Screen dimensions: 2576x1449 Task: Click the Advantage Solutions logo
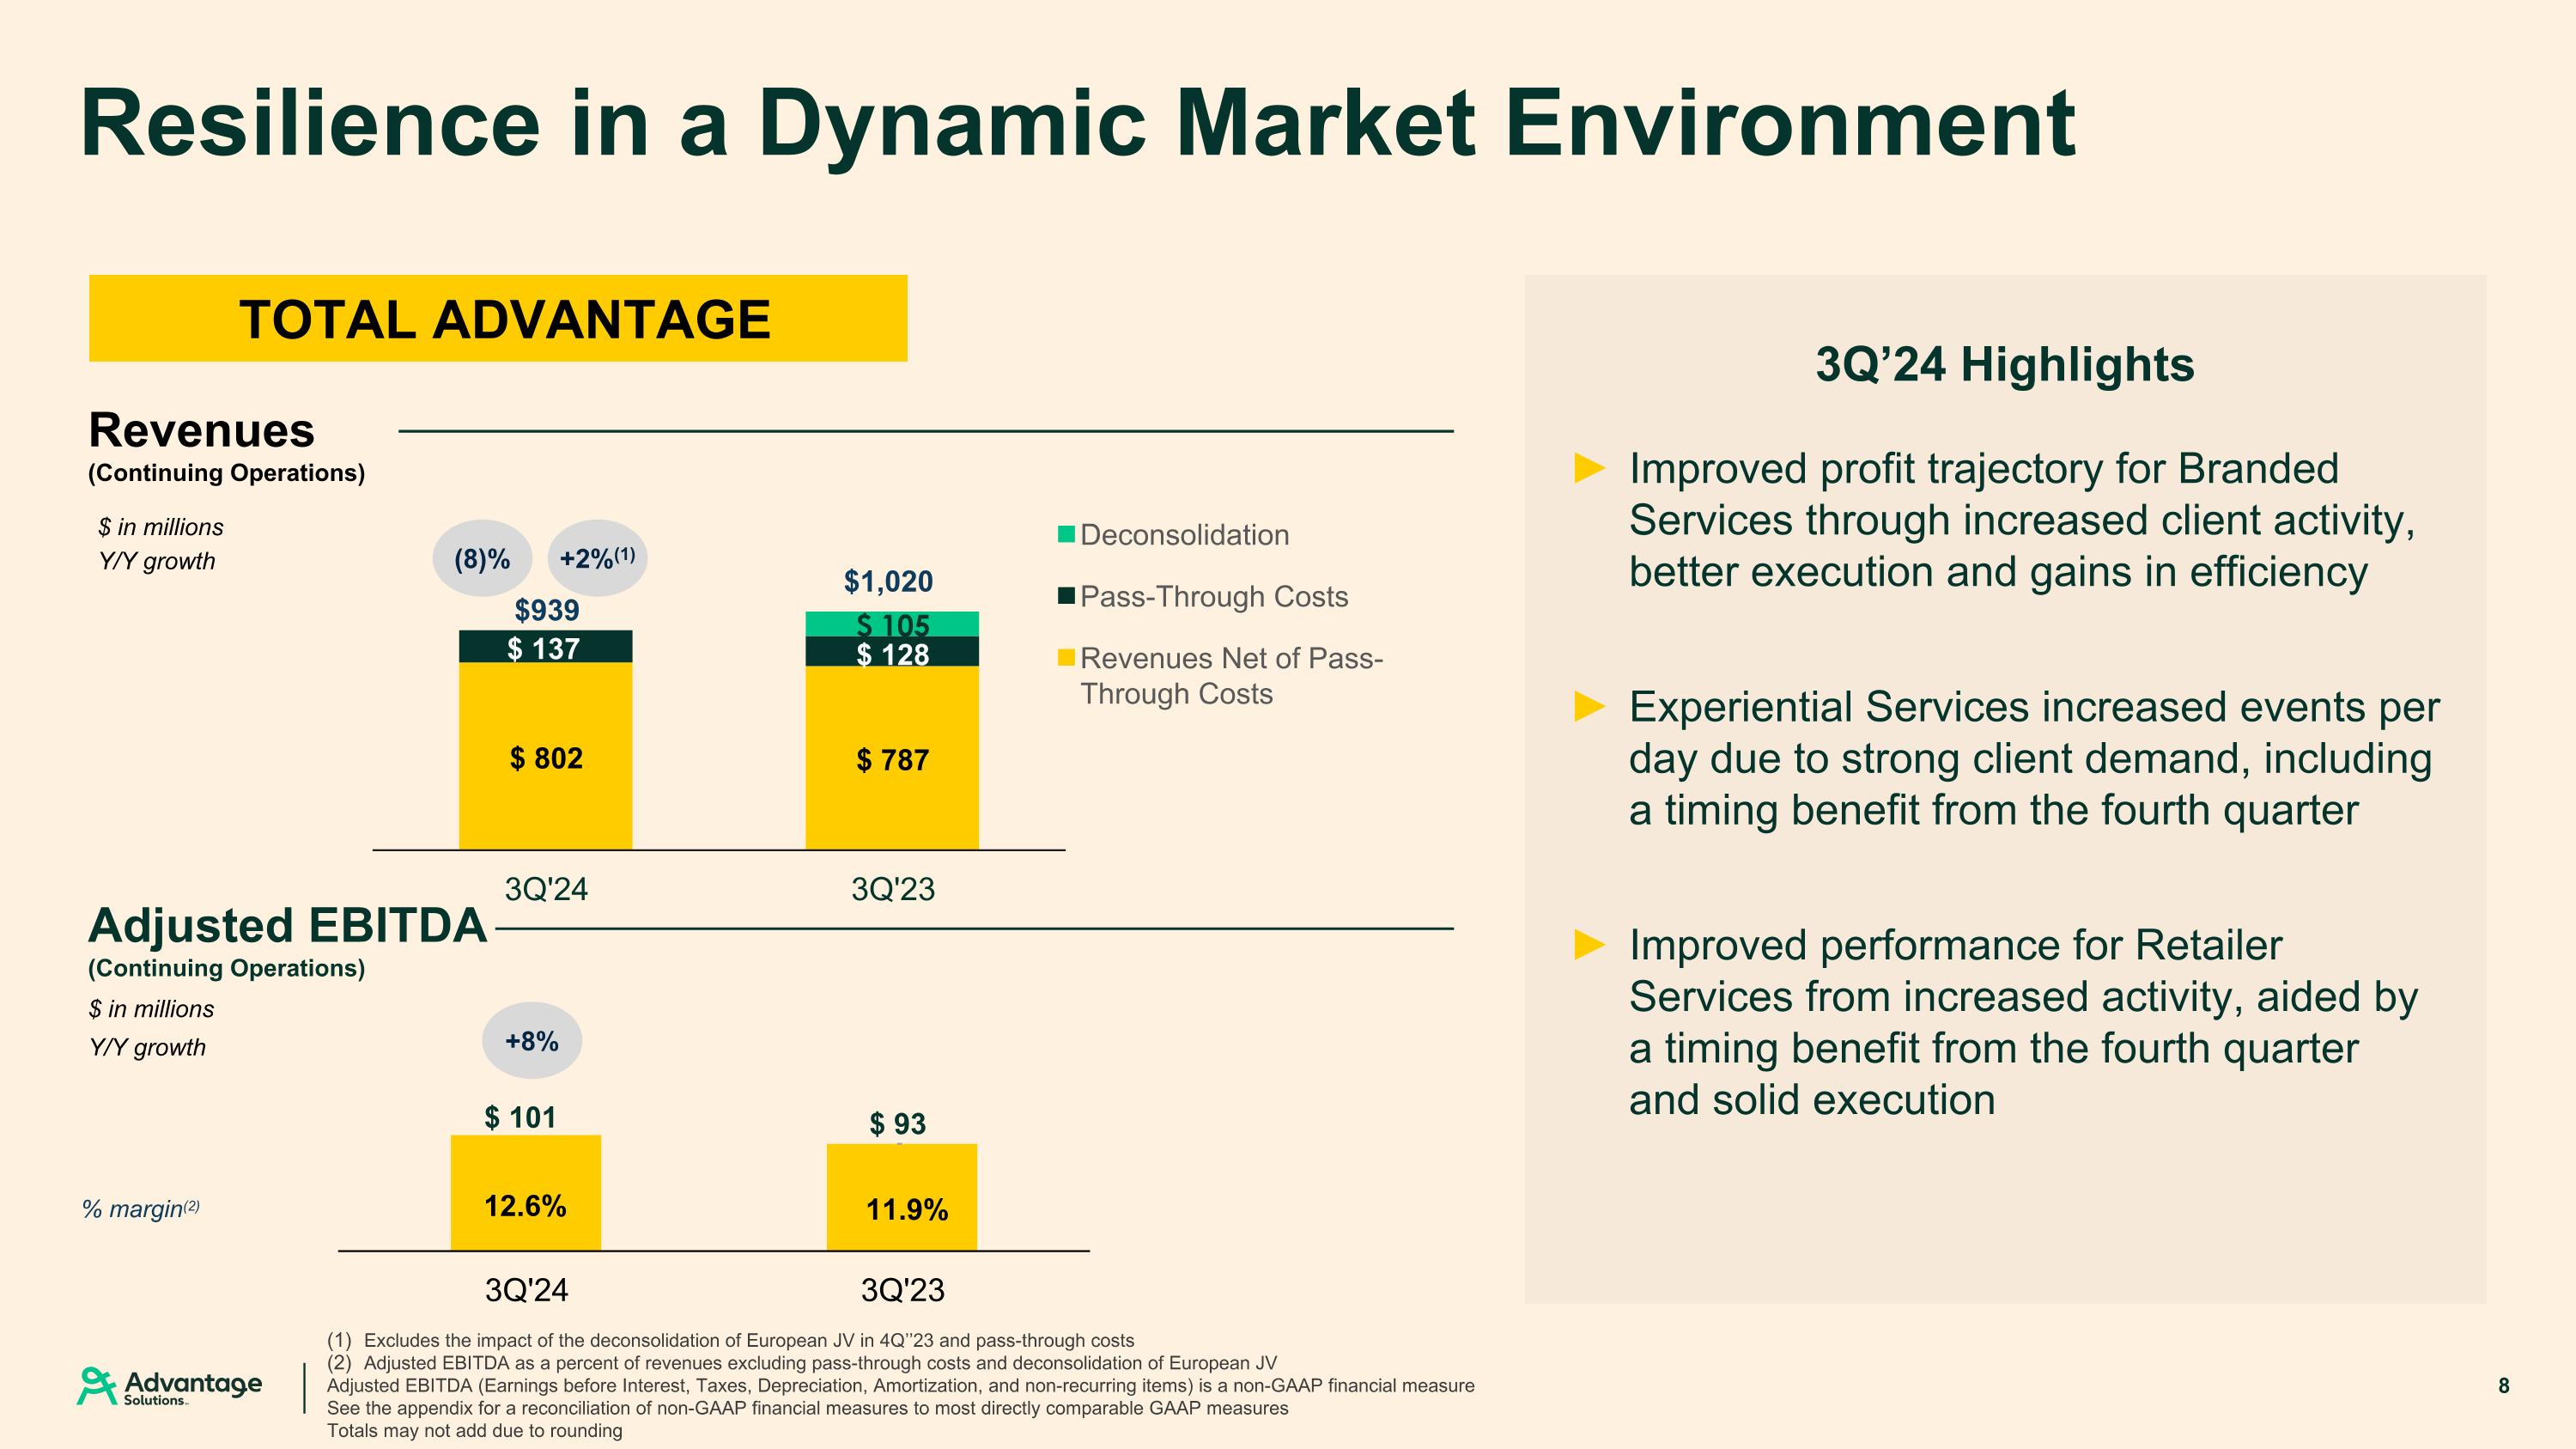[x=170, y=1386]
